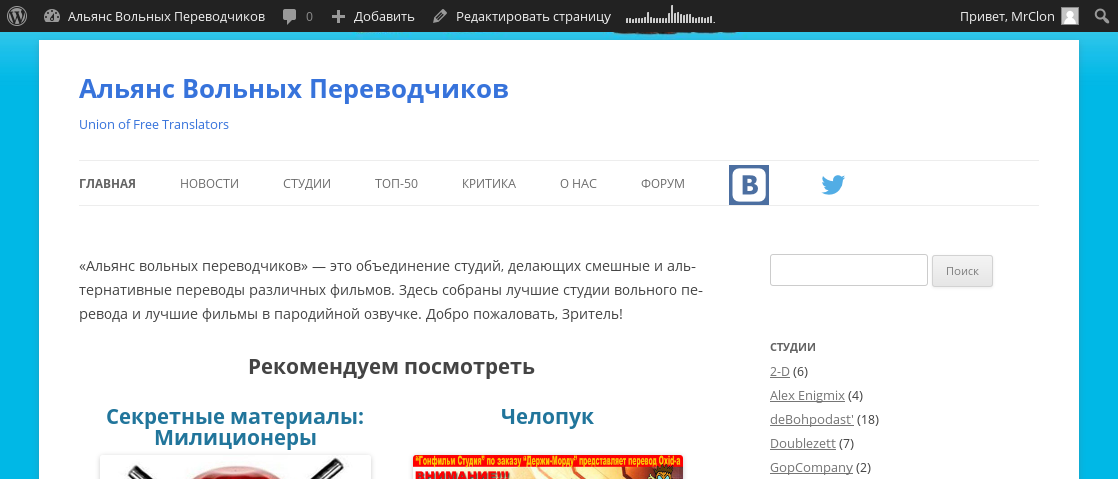The image size is (1118, 479).
Task: Open the deBohpodast' studio link
Action: (811, 419)
